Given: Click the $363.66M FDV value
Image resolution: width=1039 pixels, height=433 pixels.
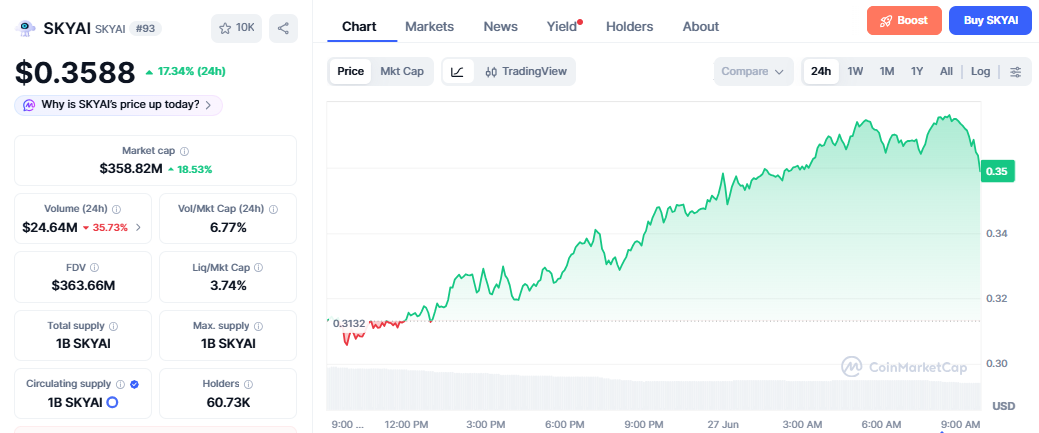Looking at the screenshot, I should point(83,286).
